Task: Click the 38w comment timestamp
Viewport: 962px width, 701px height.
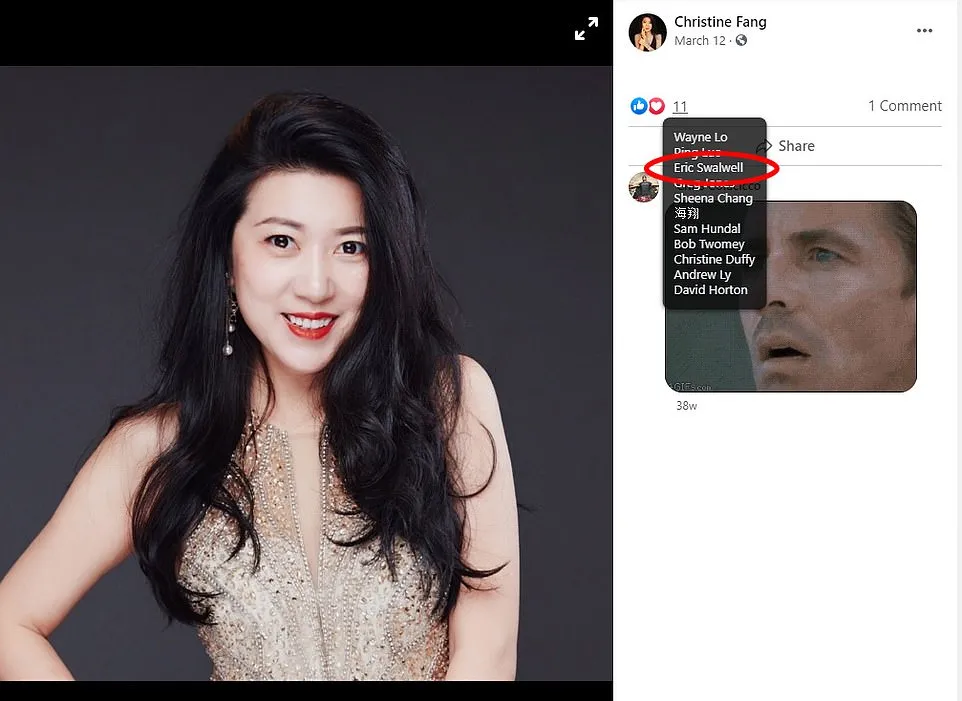Action: pos(686,406)
